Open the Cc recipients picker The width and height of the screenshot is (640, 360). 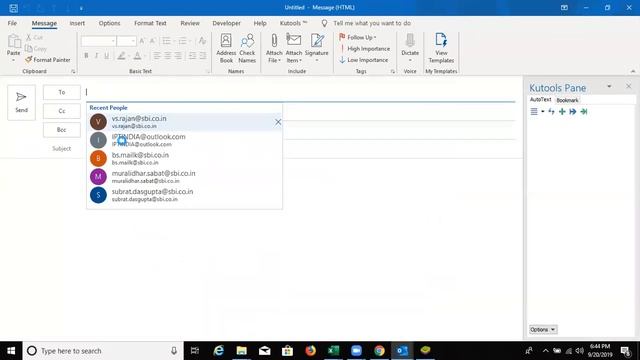click(x=62, y=111)
